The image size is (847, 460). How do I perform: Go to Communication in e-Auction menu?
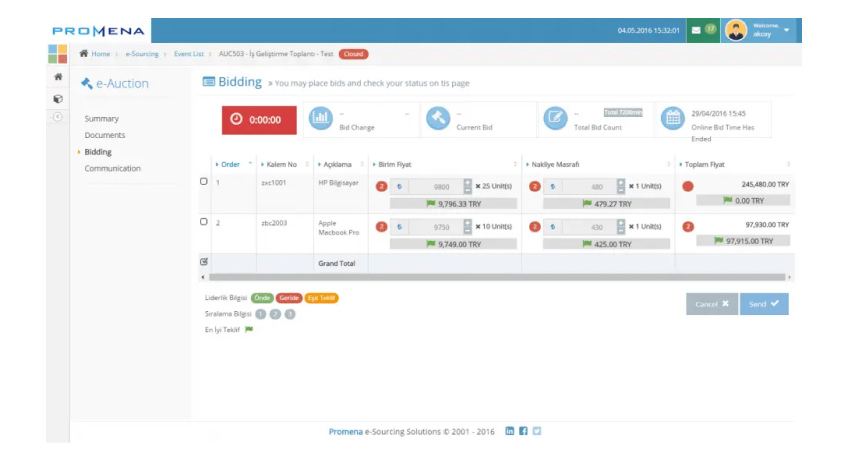pyautogui.click(x=112, y=168)
